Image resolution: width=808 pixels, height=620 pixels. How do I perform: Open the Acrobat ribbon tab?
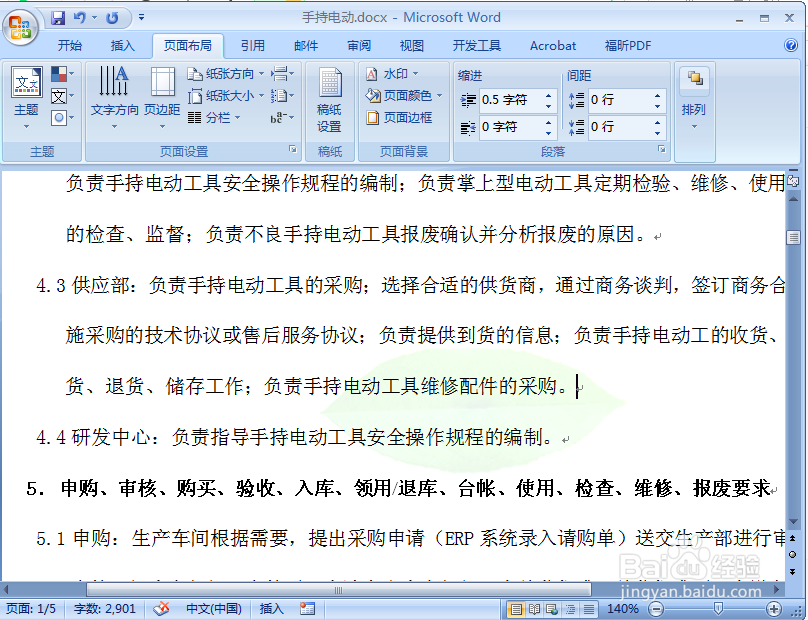553,44
